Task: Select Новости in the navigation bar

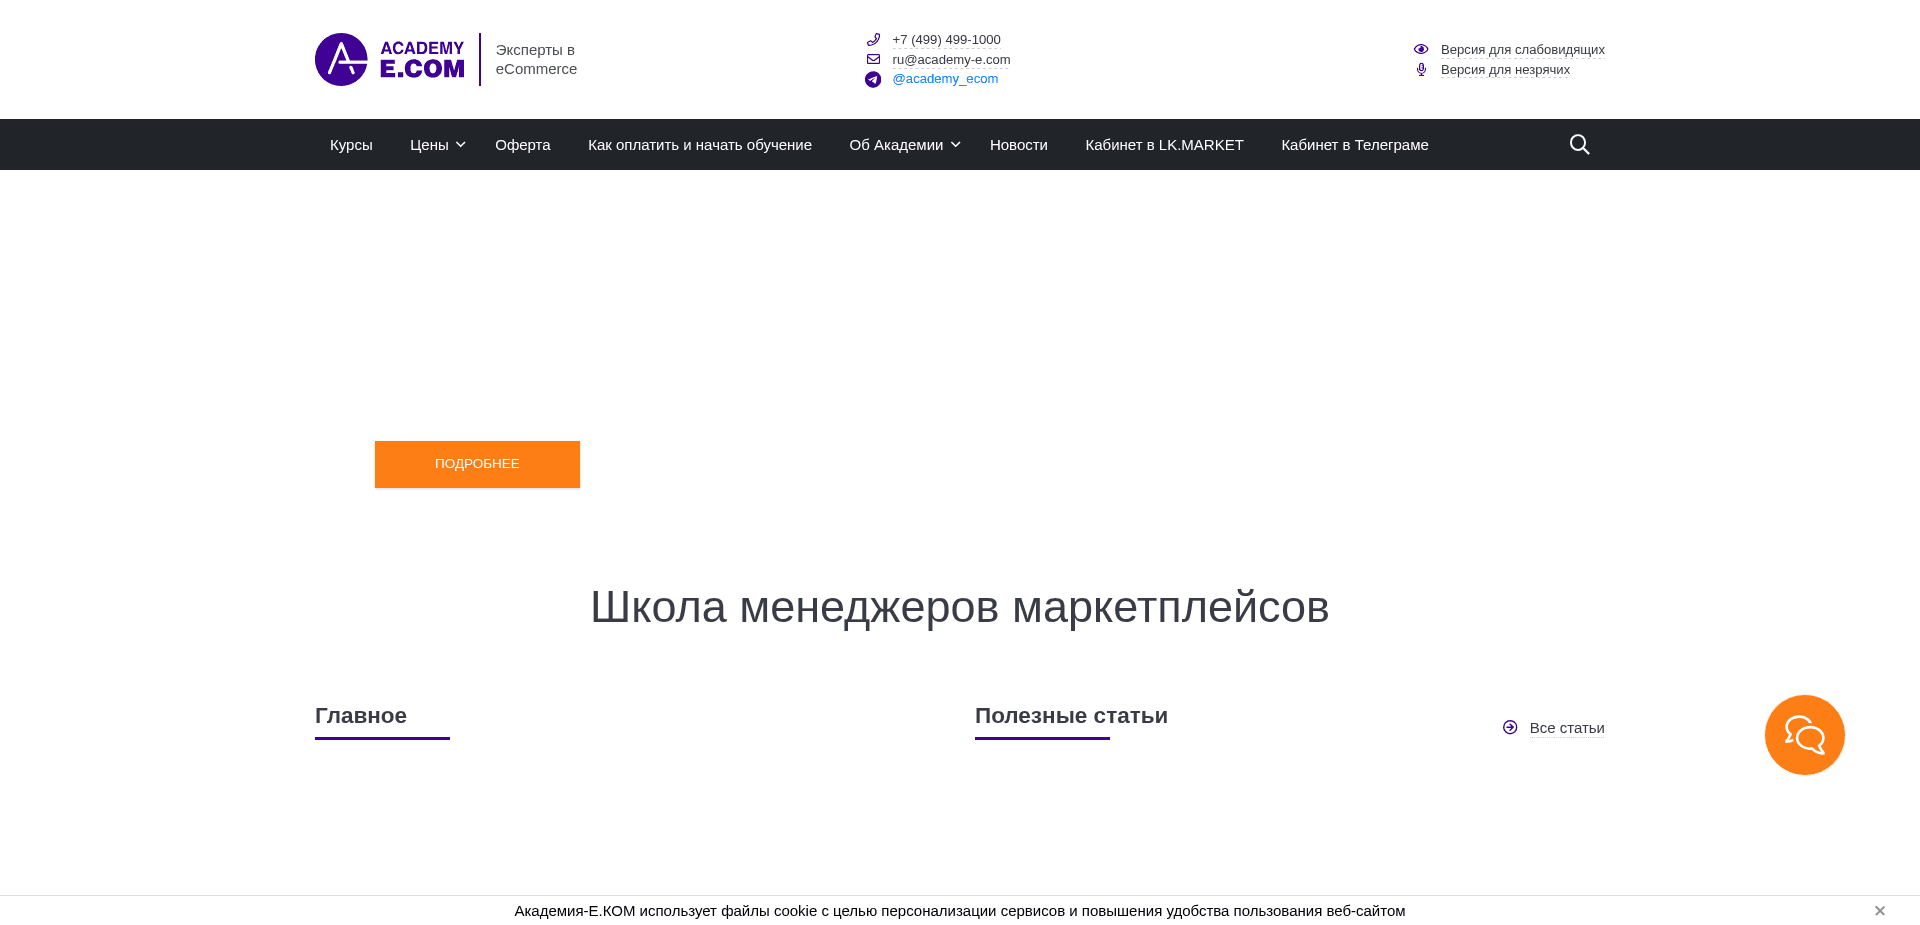Action: [1018, 144]
